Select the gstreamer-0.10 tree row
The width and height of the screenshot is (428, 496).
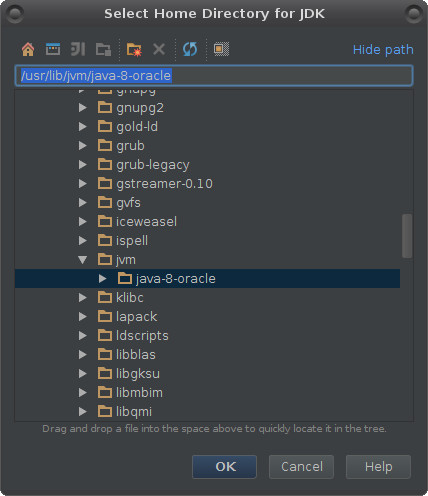(x=207, y=184)
